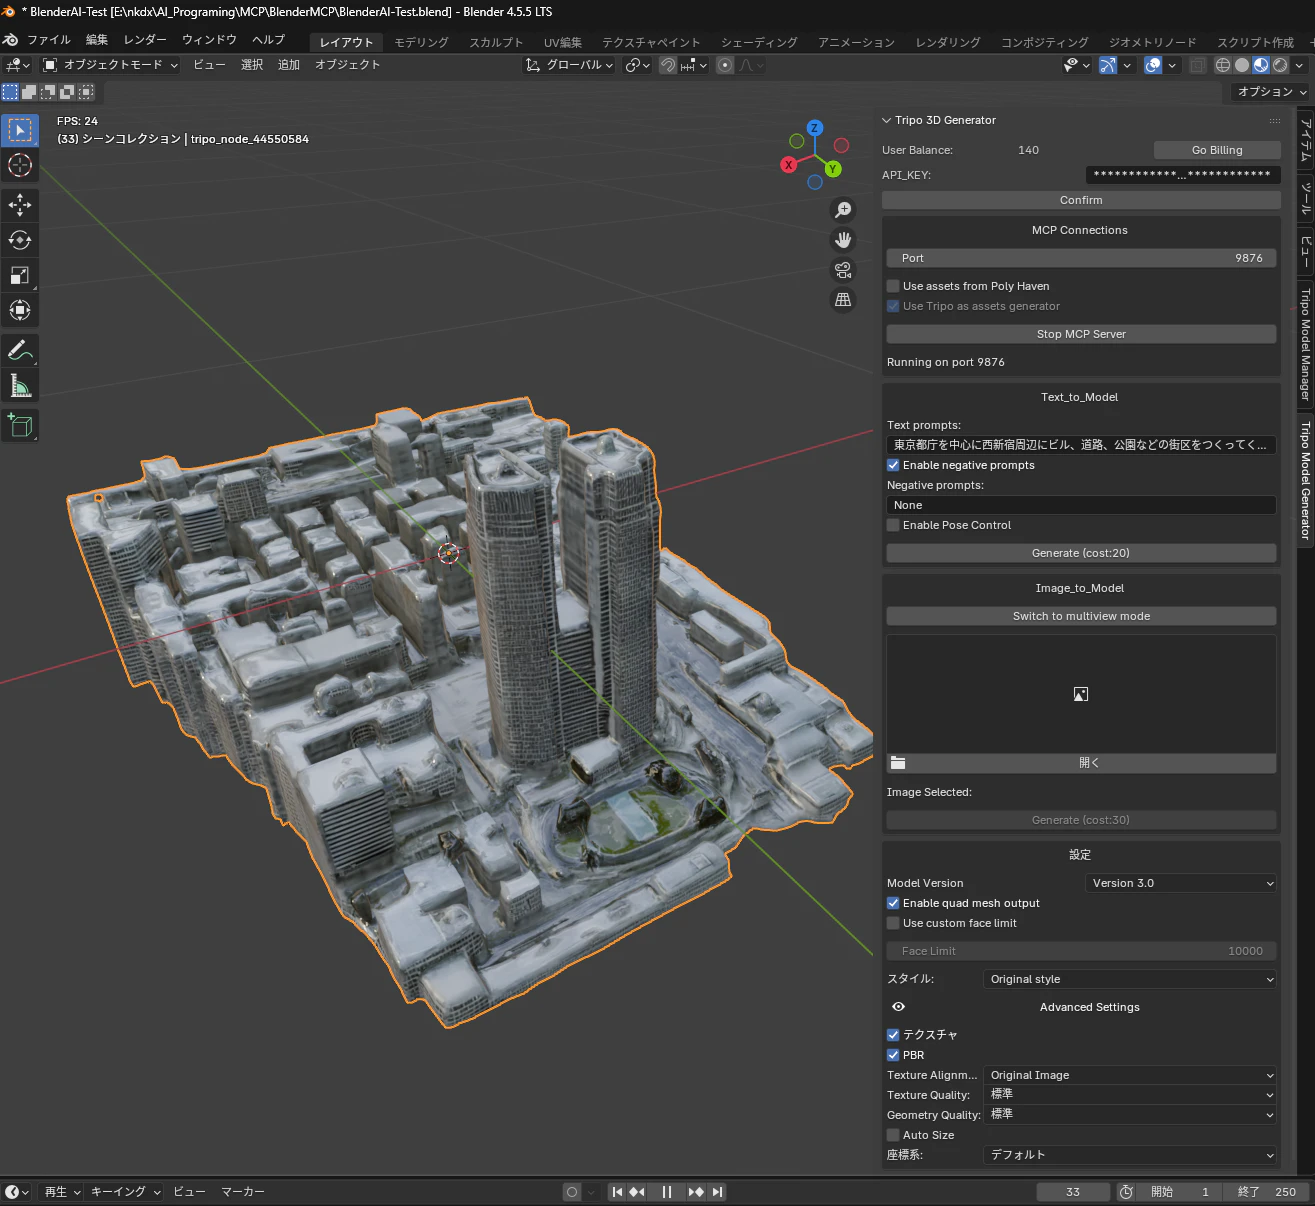Uncheck the PBR checkbox
Viewport: 1315px width, 1206px height.
pos(893,1055)
